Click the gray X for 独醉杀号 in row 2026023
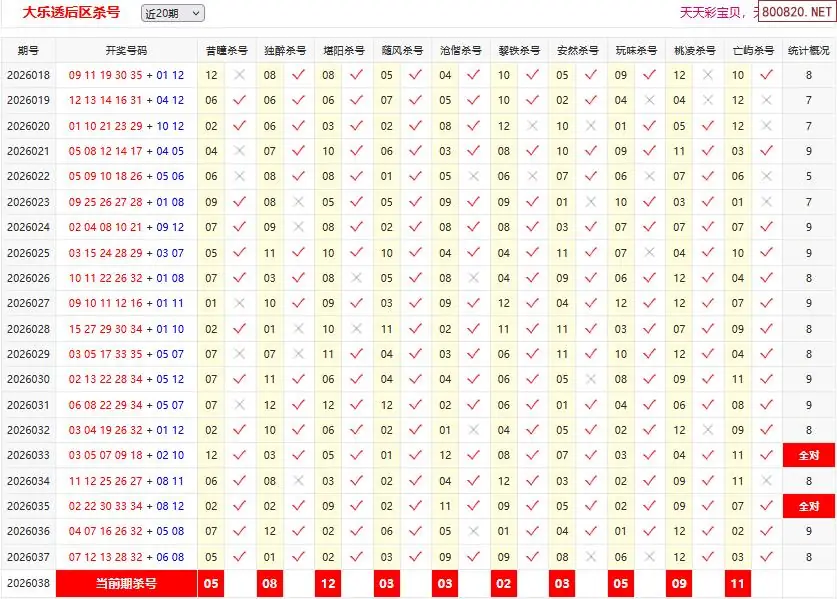Image resolution: width=837 pixels, height=599 pixels. [298, 202]
